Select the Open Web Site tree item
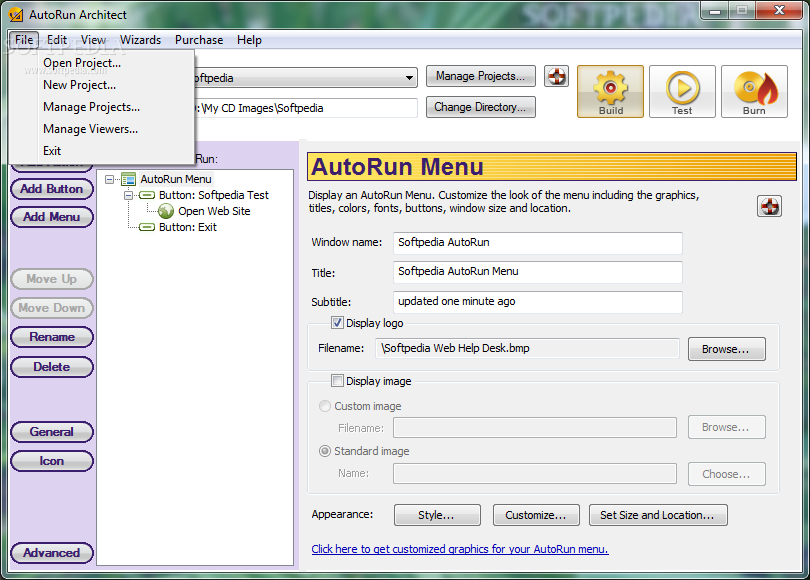 point(214,211)
